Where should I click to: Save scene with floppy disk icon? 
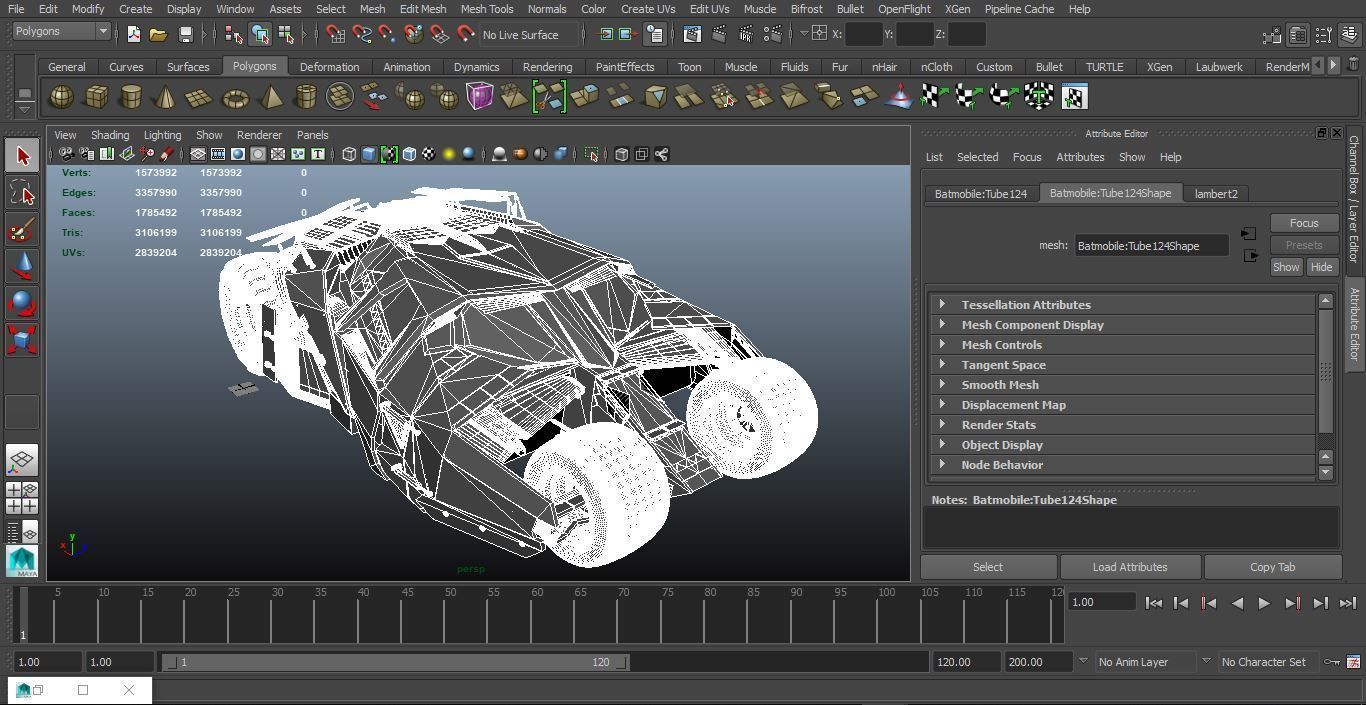point(185,34)
